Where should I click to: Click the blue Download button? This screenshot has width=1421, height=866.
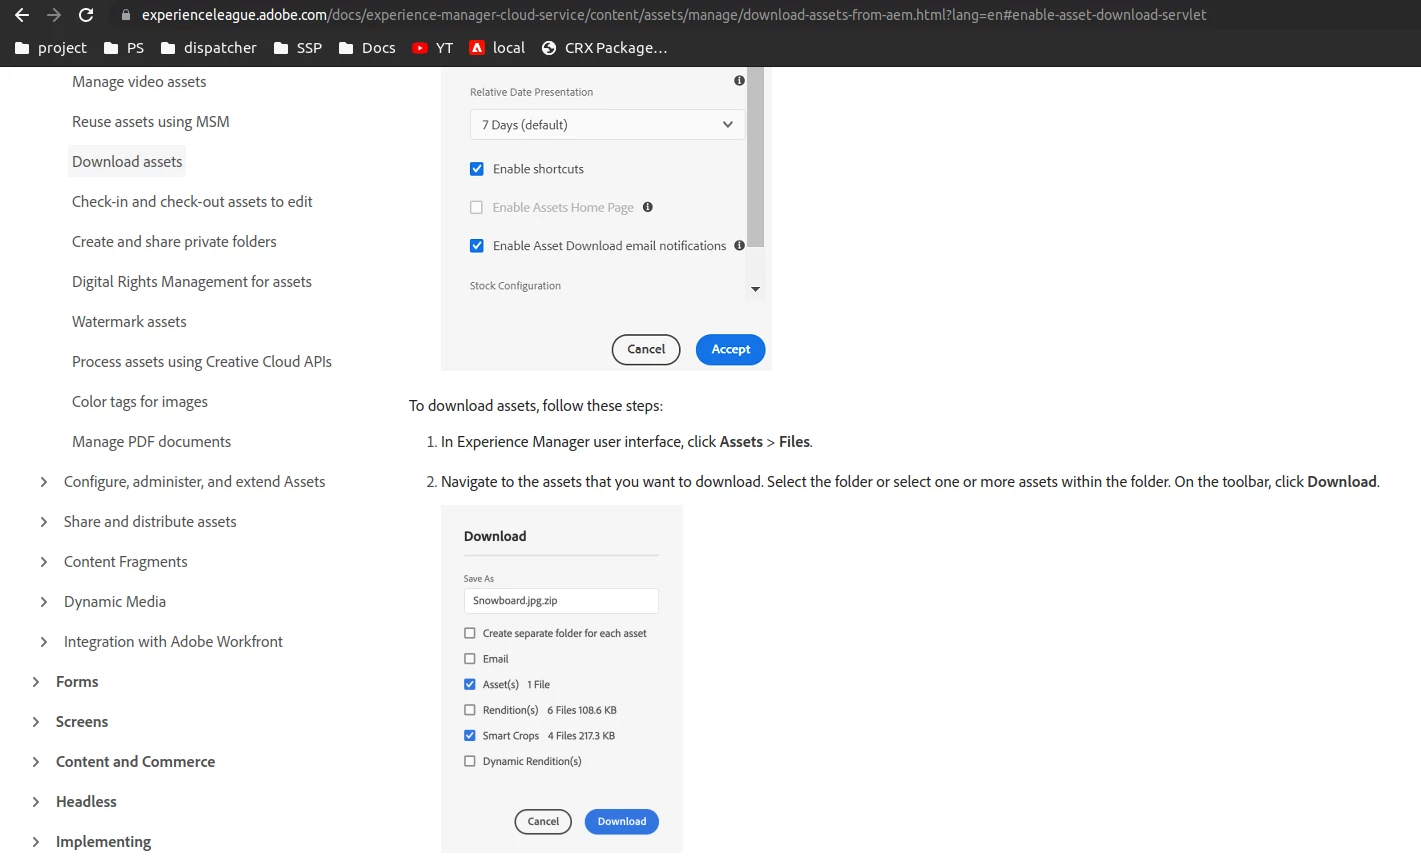point(622,821)
